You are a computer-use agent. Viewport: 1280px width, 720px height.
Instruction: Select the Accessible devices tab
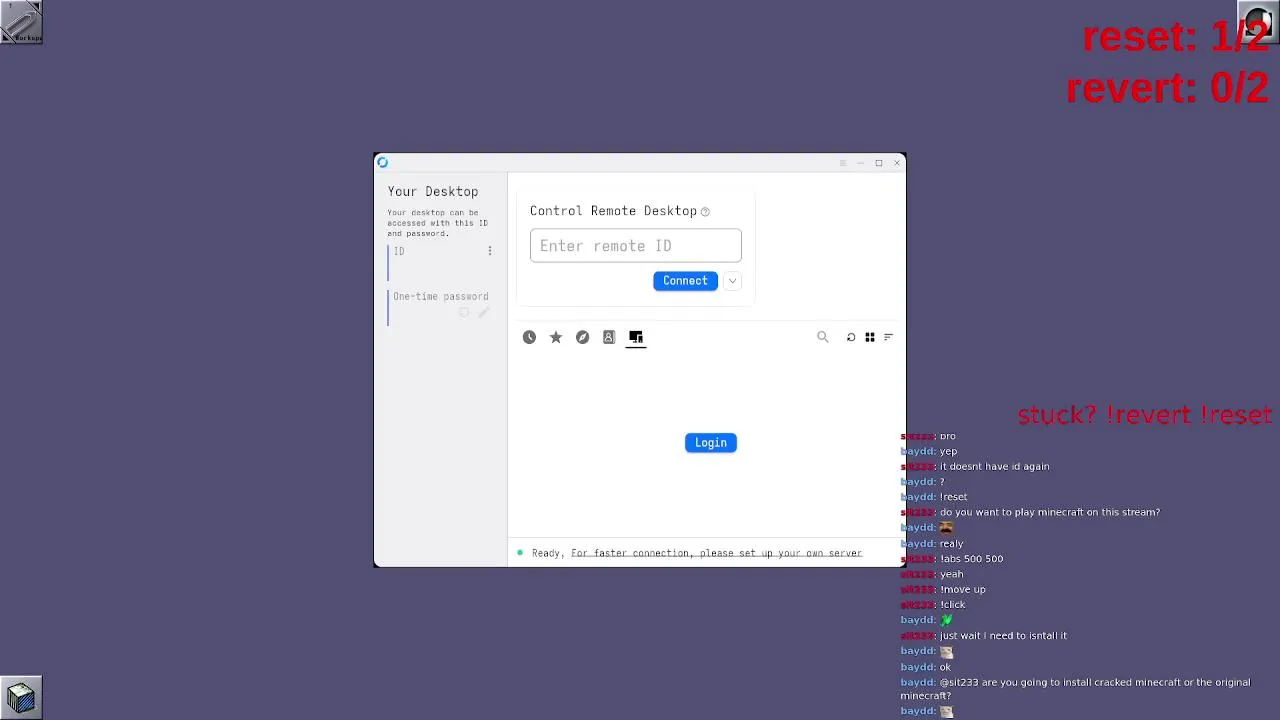(636, 337)
